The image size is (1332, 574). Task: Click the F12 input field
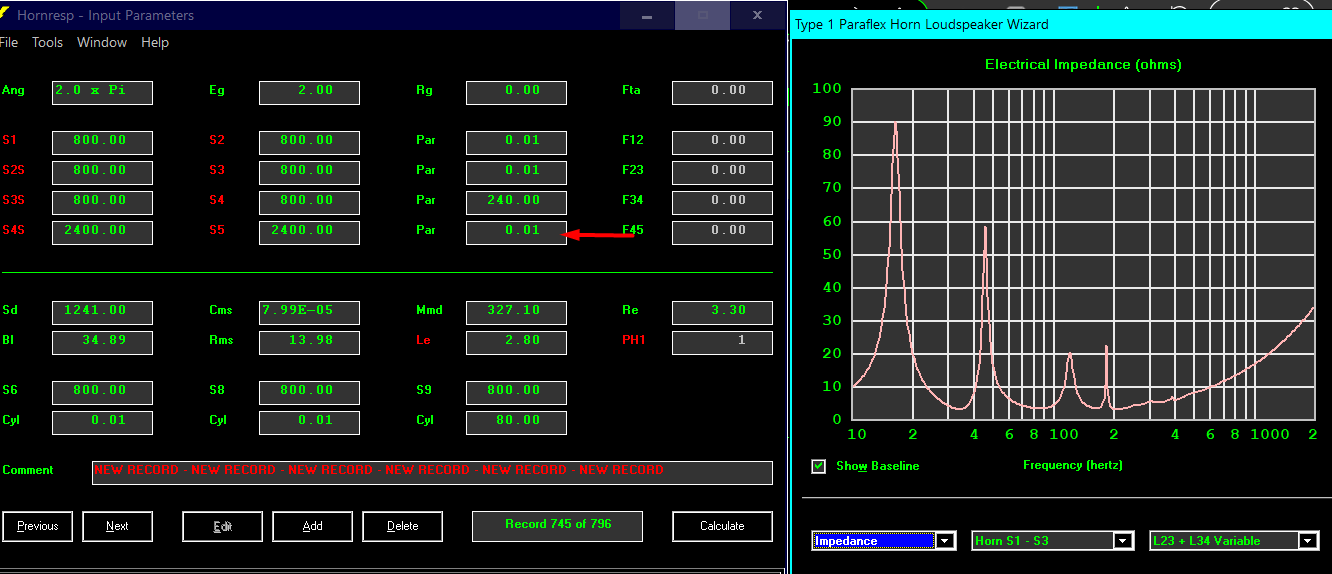[x=722, y=143]
